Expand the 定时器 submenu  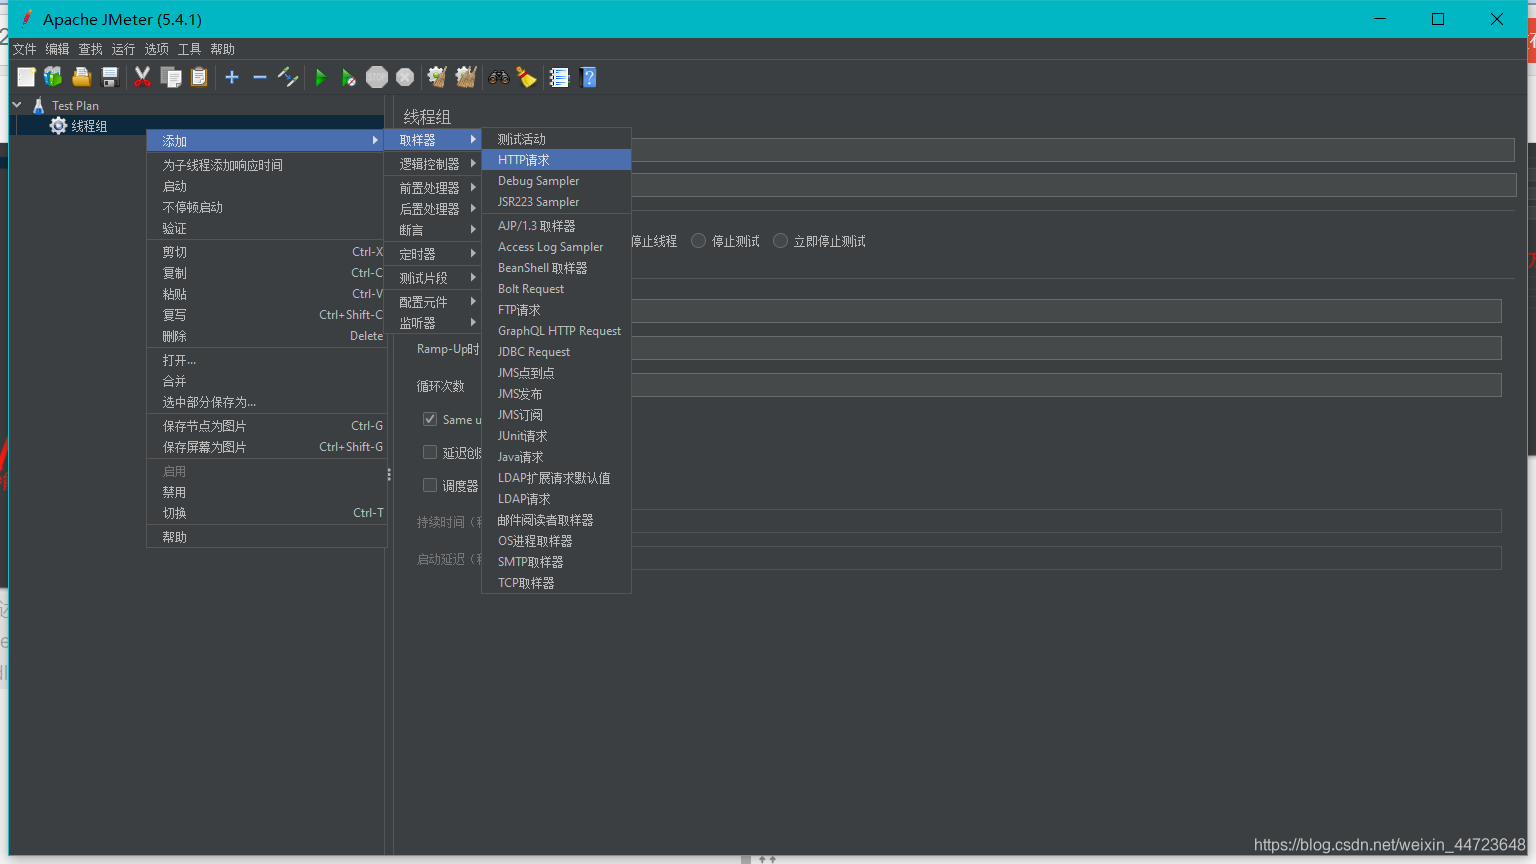(x=433, y=254)
